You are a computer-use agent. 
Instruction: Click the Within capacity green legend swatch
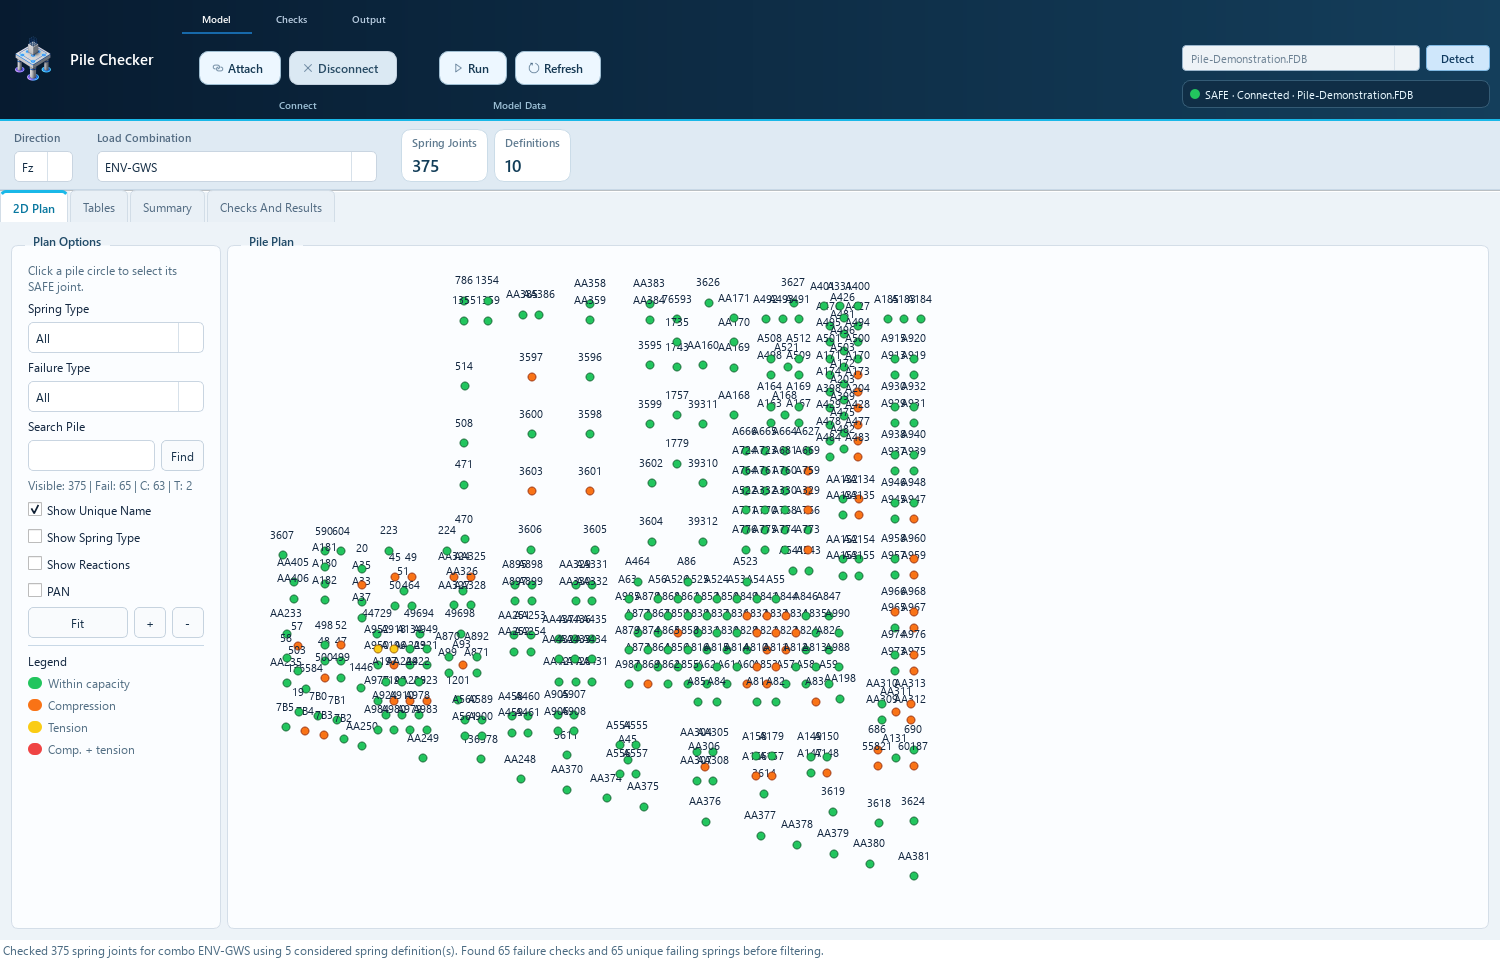[x=35, y=684]
